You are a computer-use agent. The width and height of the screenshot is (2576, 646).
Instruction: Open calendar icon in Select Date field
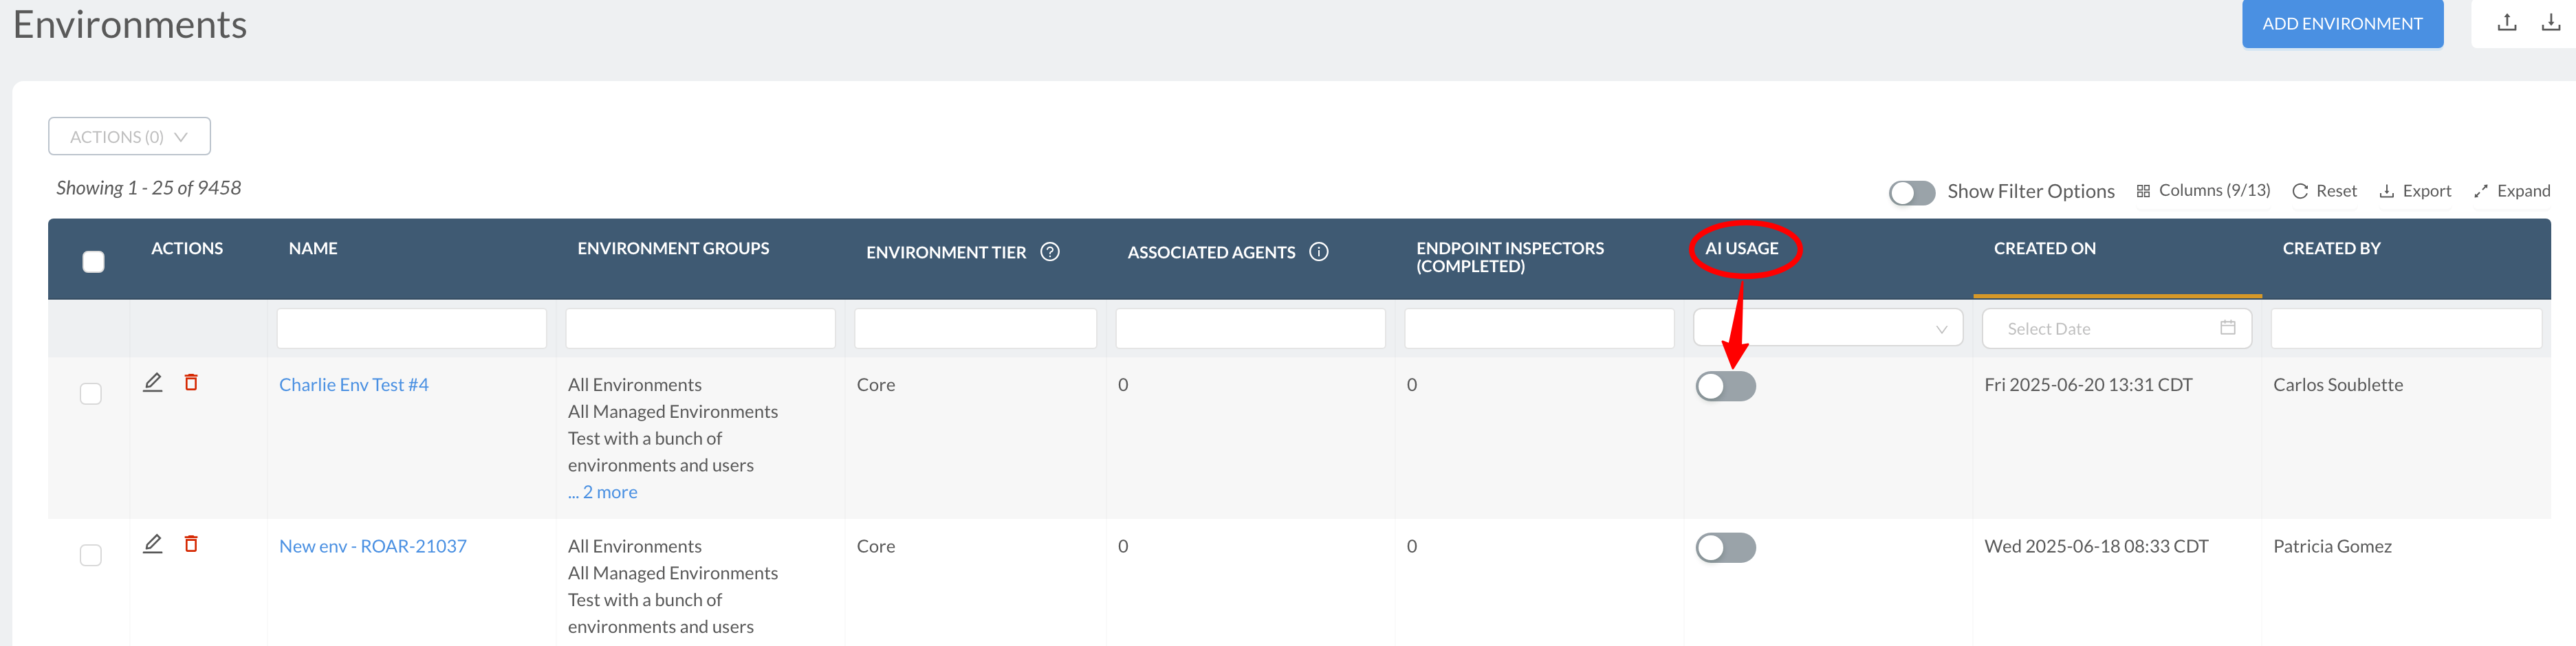[2227, 328]
